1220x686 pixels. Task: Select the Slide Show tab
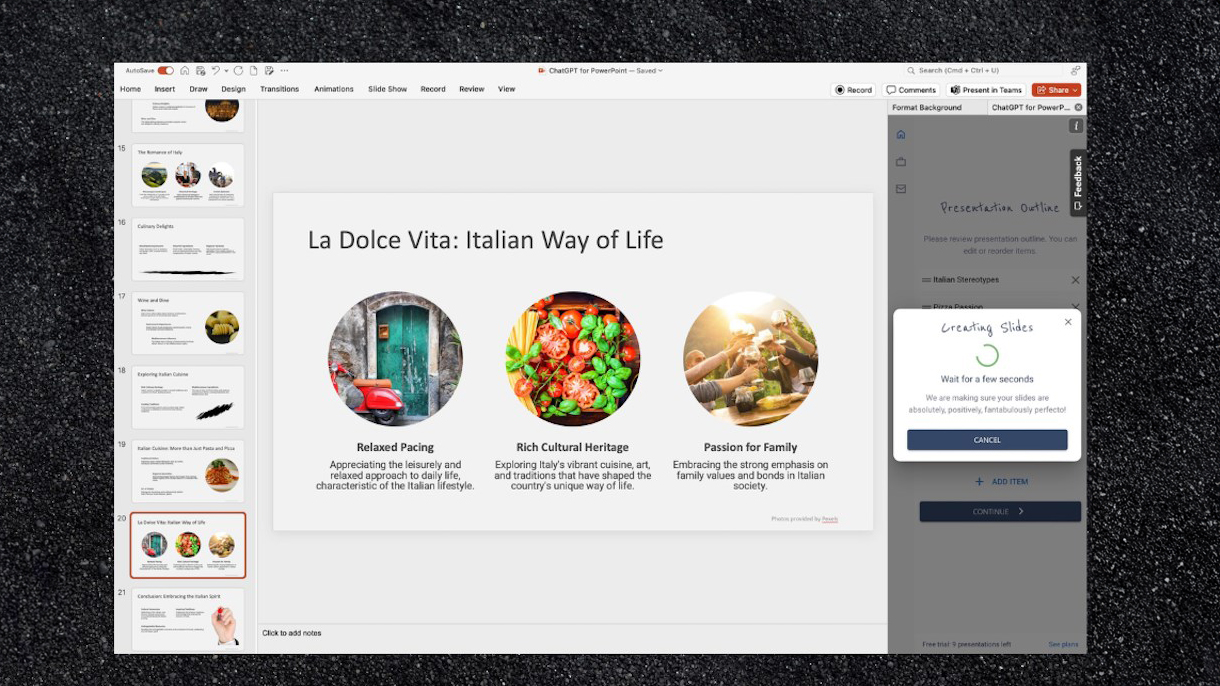[387, 89]
